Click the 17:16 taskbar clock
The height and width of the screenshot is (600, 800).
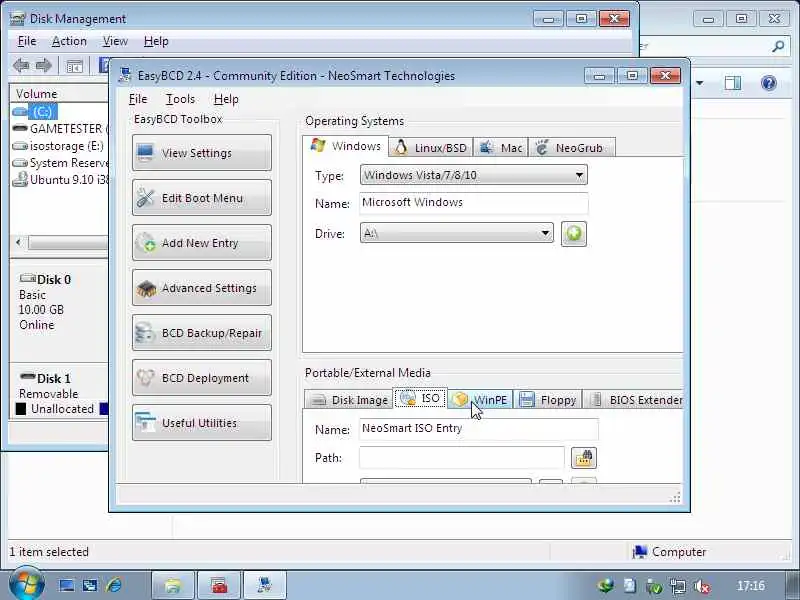(x=751, y=586)
